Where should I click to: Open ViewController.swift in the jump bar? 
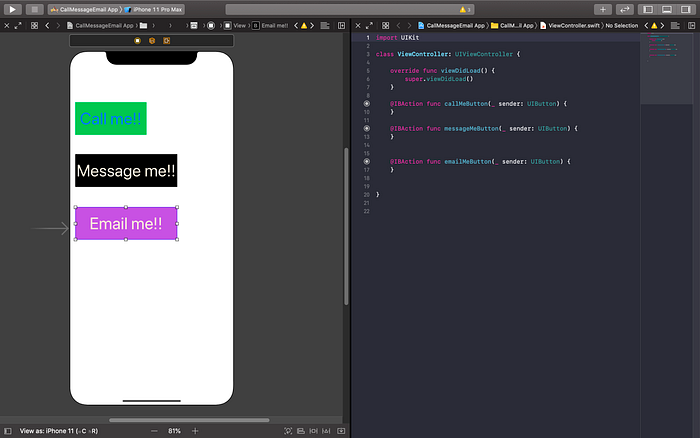(x=570, y=24)
